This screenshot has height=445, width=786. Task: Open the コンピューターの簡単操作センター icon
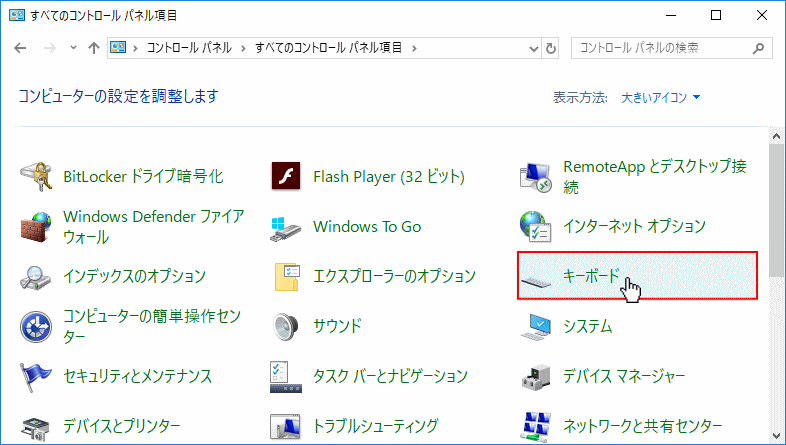[36, 326]
